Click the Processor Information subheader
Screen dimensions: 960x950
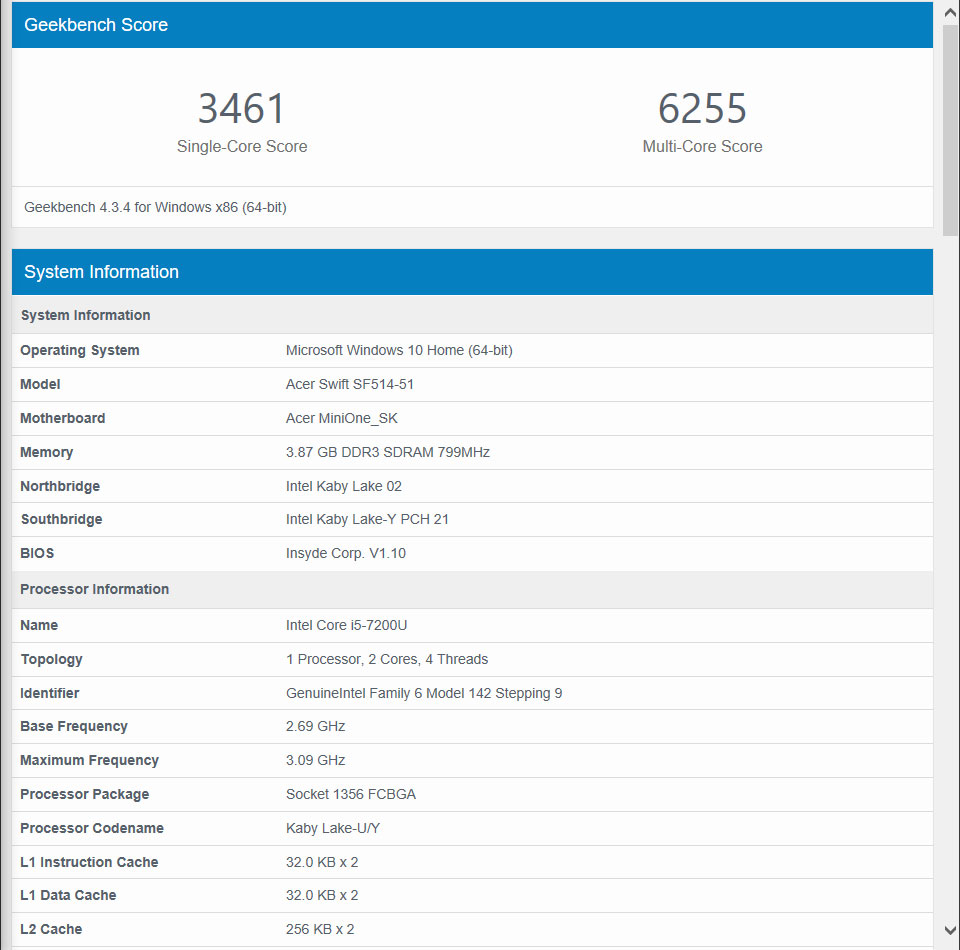coord(472,589)
